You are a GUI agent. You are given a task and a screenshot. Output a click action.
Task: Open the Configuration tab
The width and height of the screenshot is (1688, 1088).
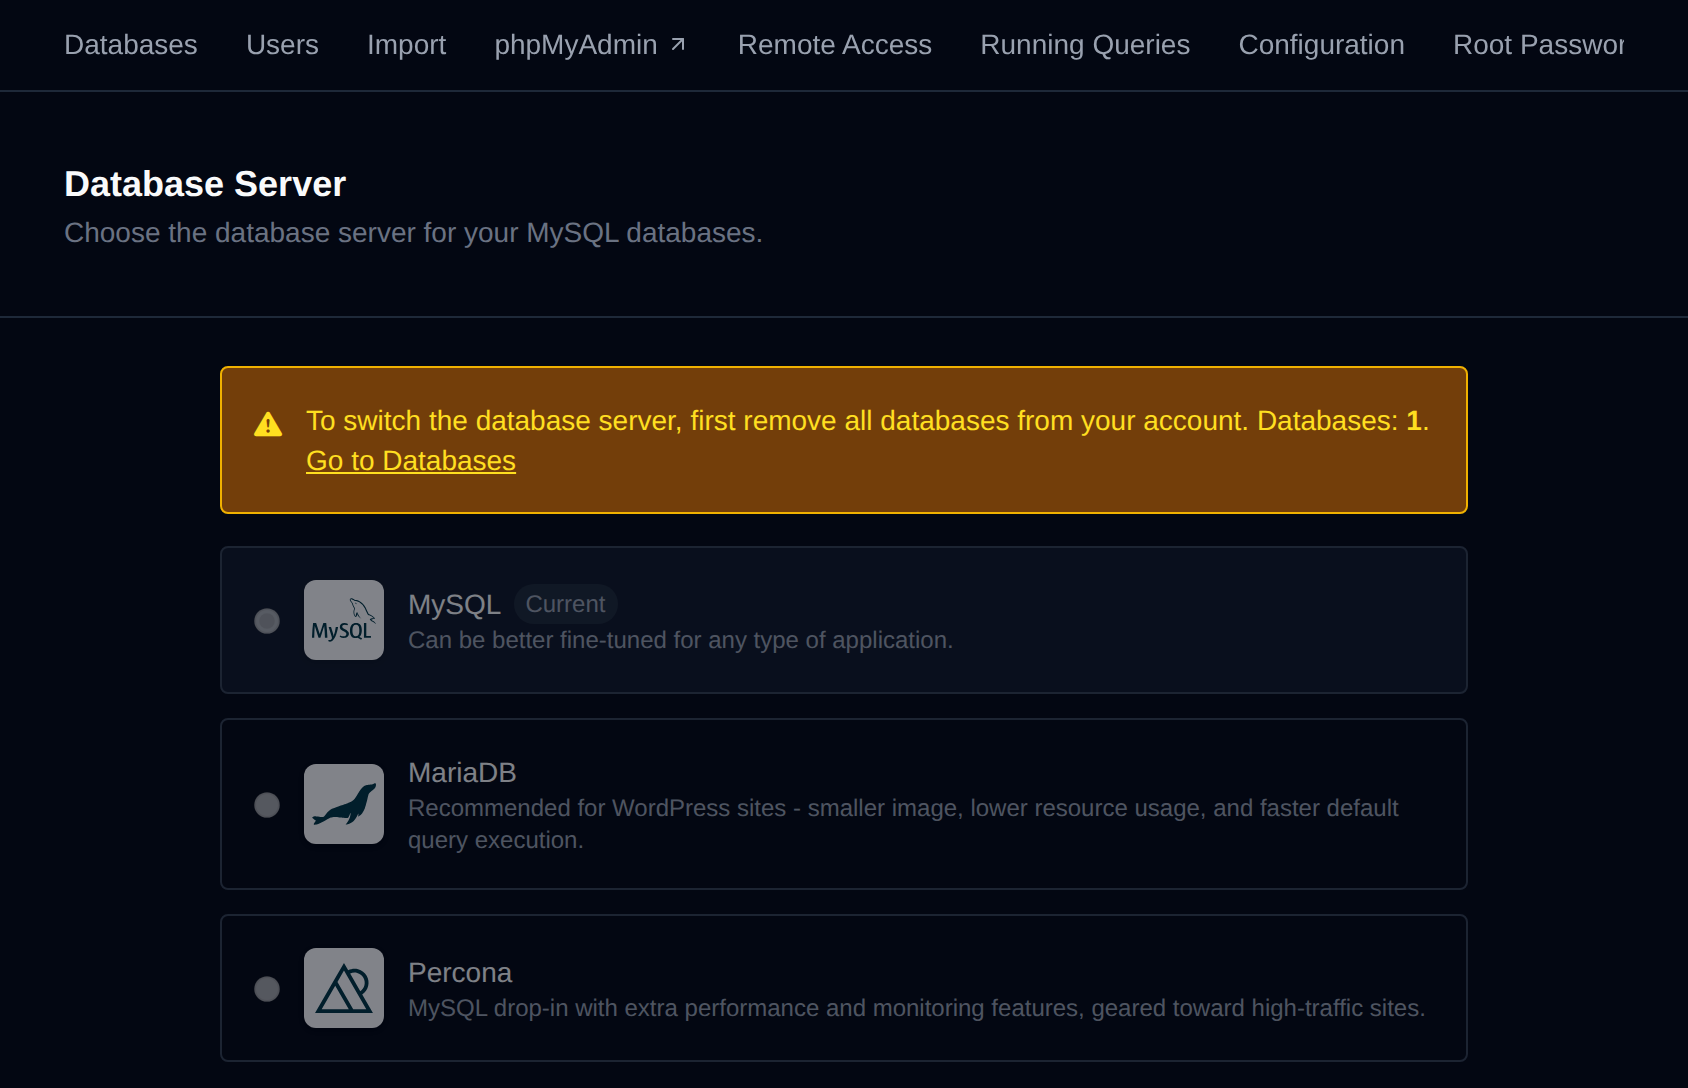pyautogui.click(x=1321, y=45)
